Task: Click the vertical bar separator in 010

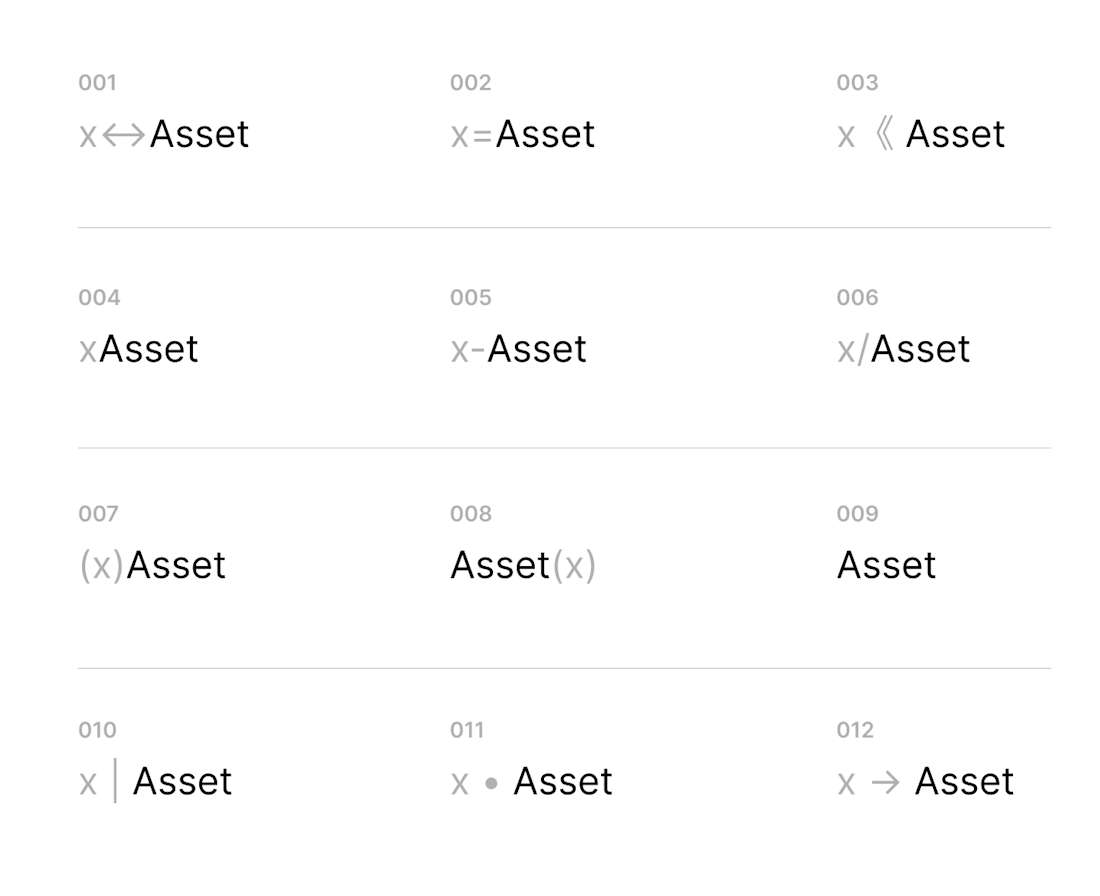Action: [115, 780]
